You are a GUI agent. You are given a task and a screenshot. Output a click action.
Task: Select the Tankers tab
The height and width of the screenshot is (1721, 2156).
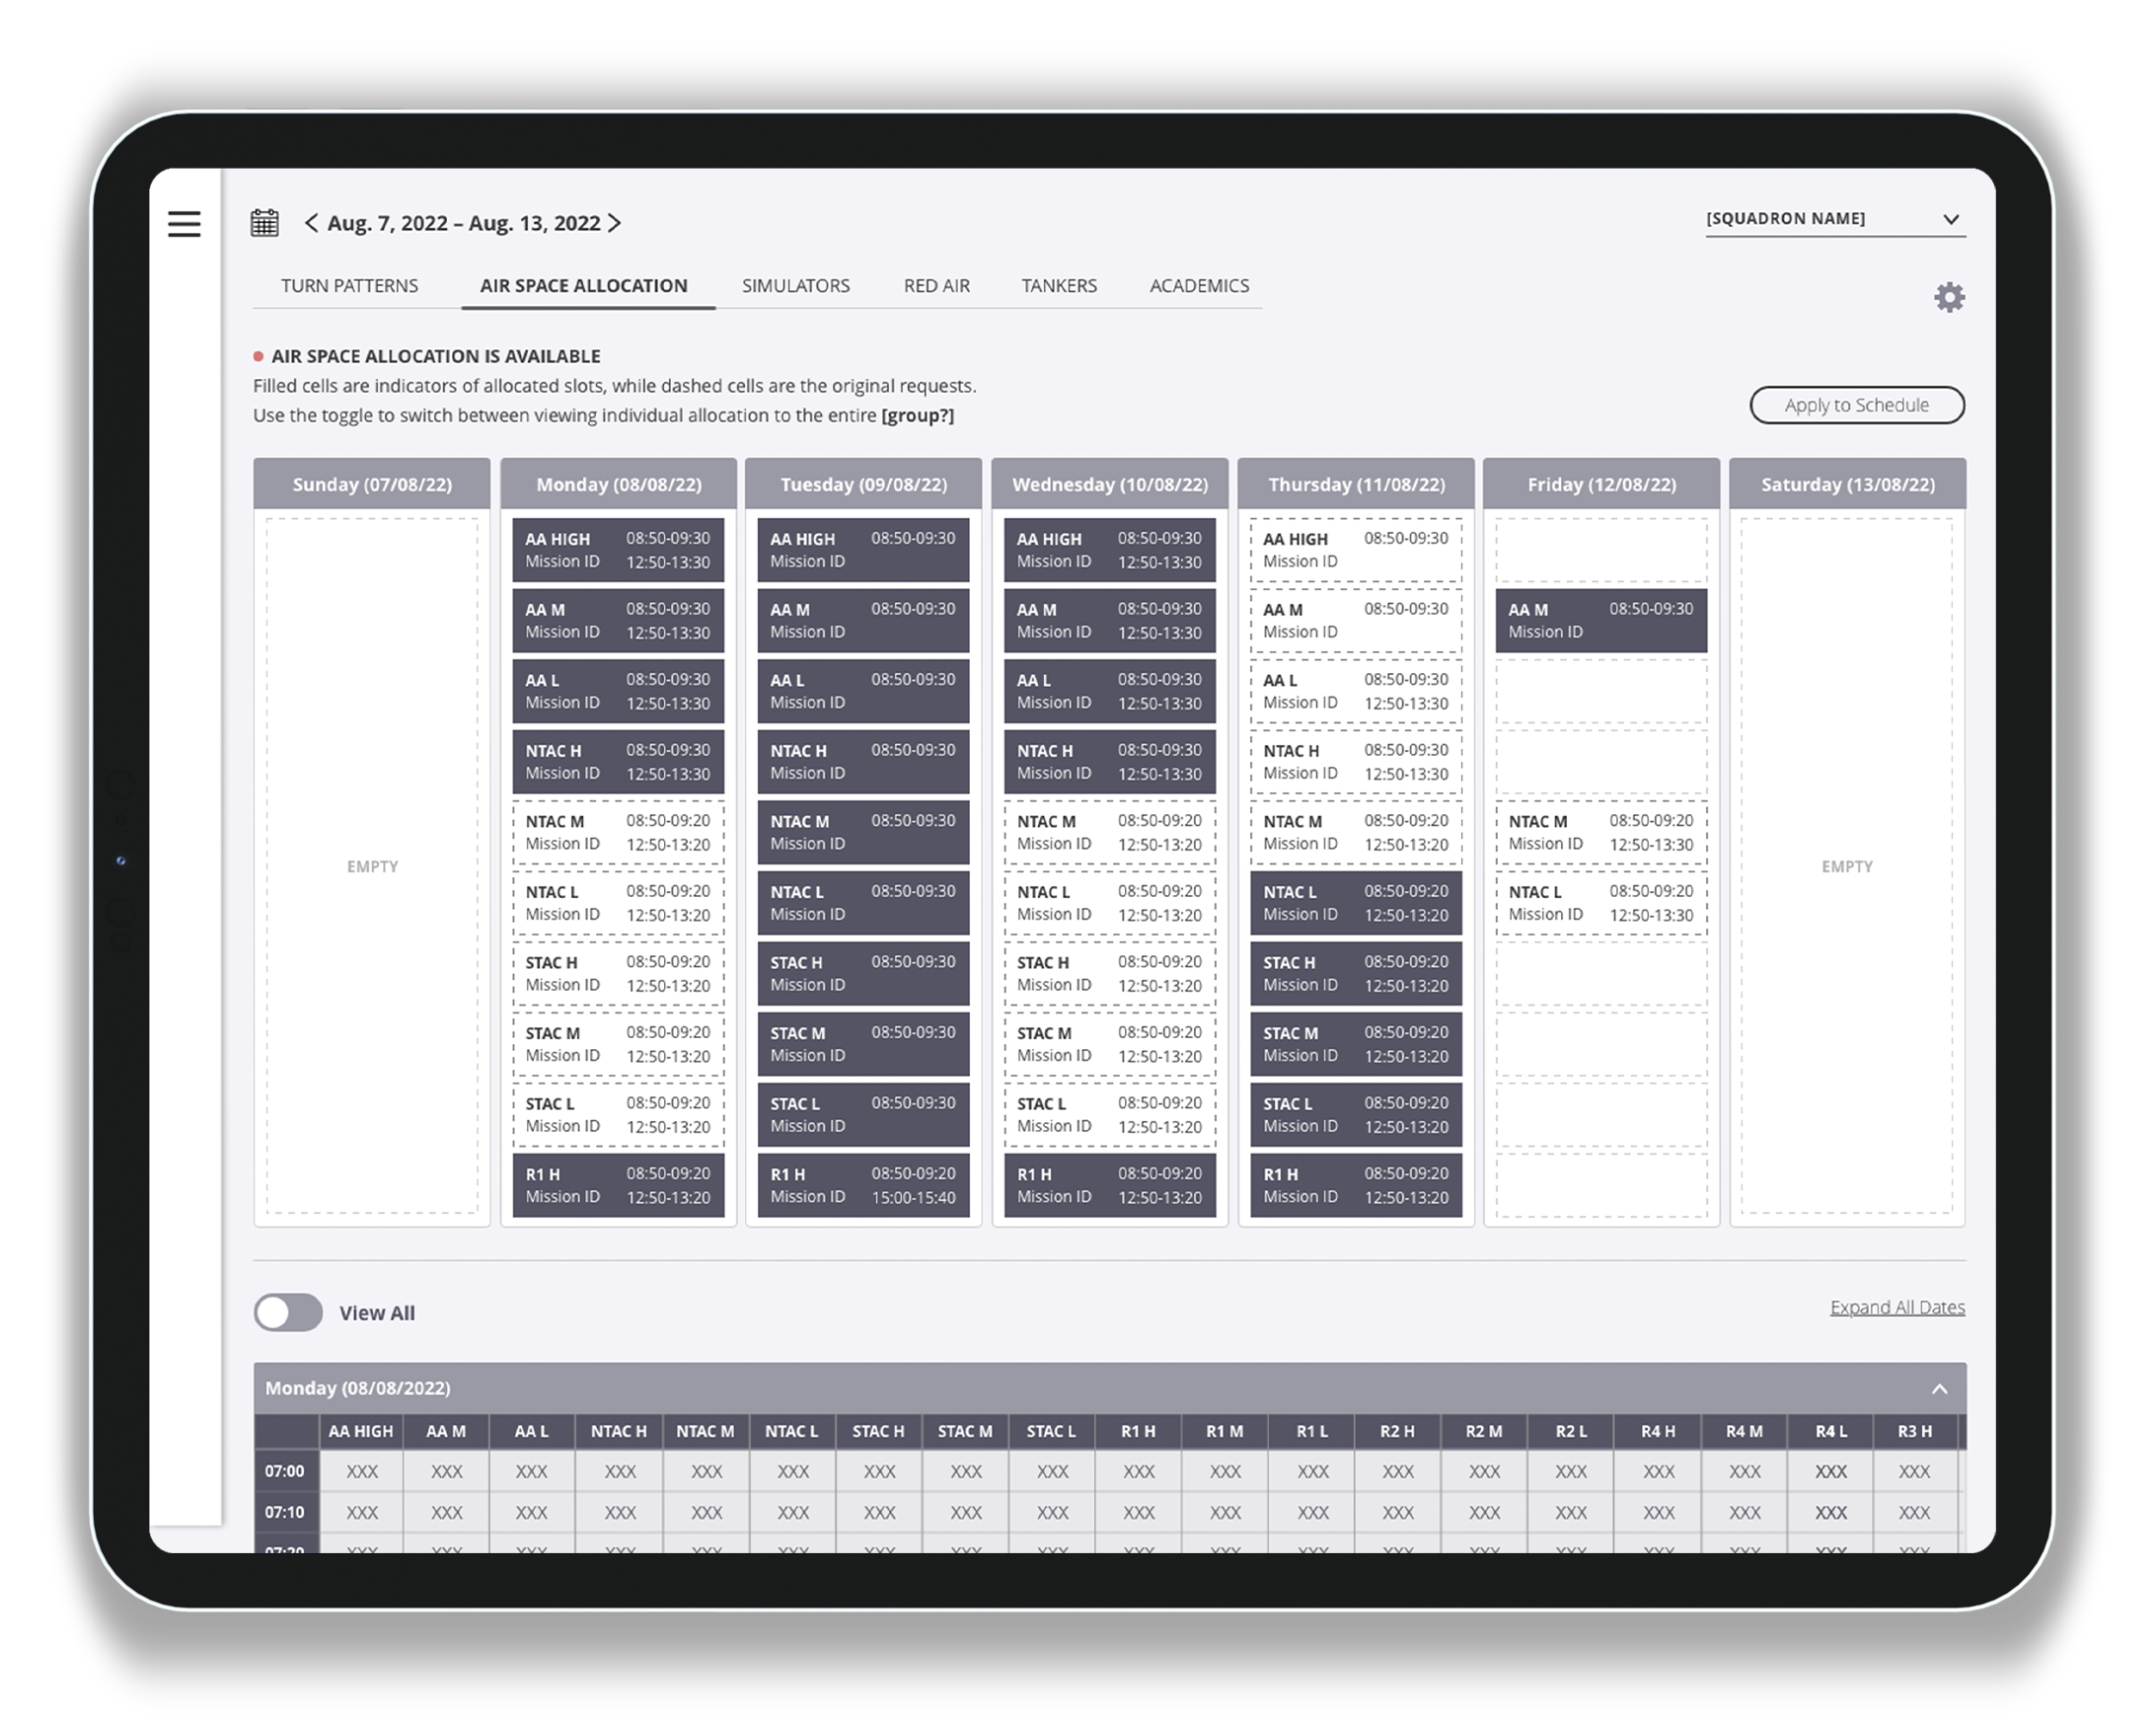pyautogui.click(x=1058, y=286)
